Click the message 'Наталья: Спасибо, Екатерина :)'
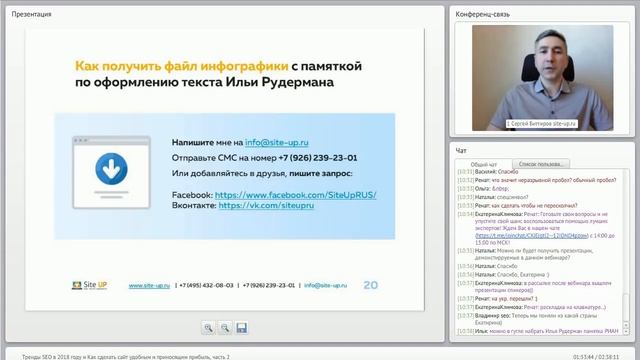Image resolution: width=640 pixels, height=360 pixels. pos(503,275)
